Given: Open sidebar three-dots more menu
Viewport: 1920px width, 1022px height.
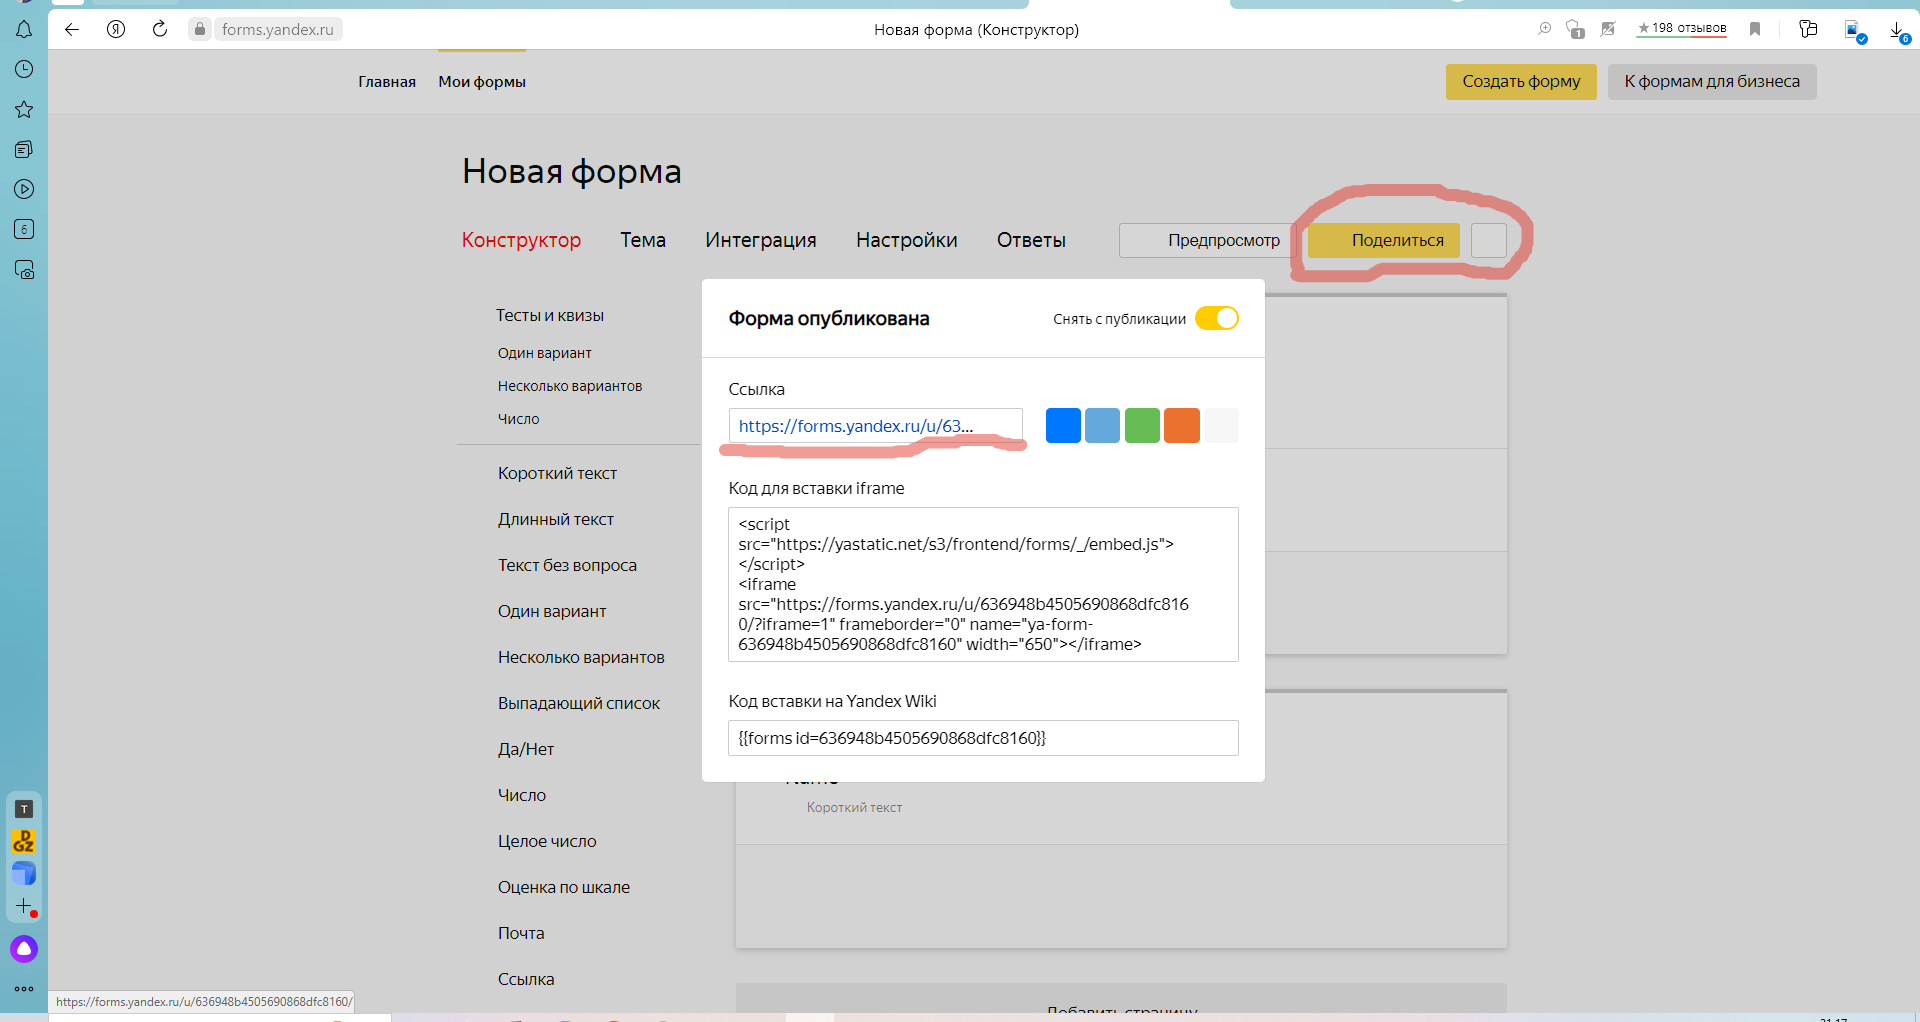Looking at the screenshot, I should pos(24,989).
